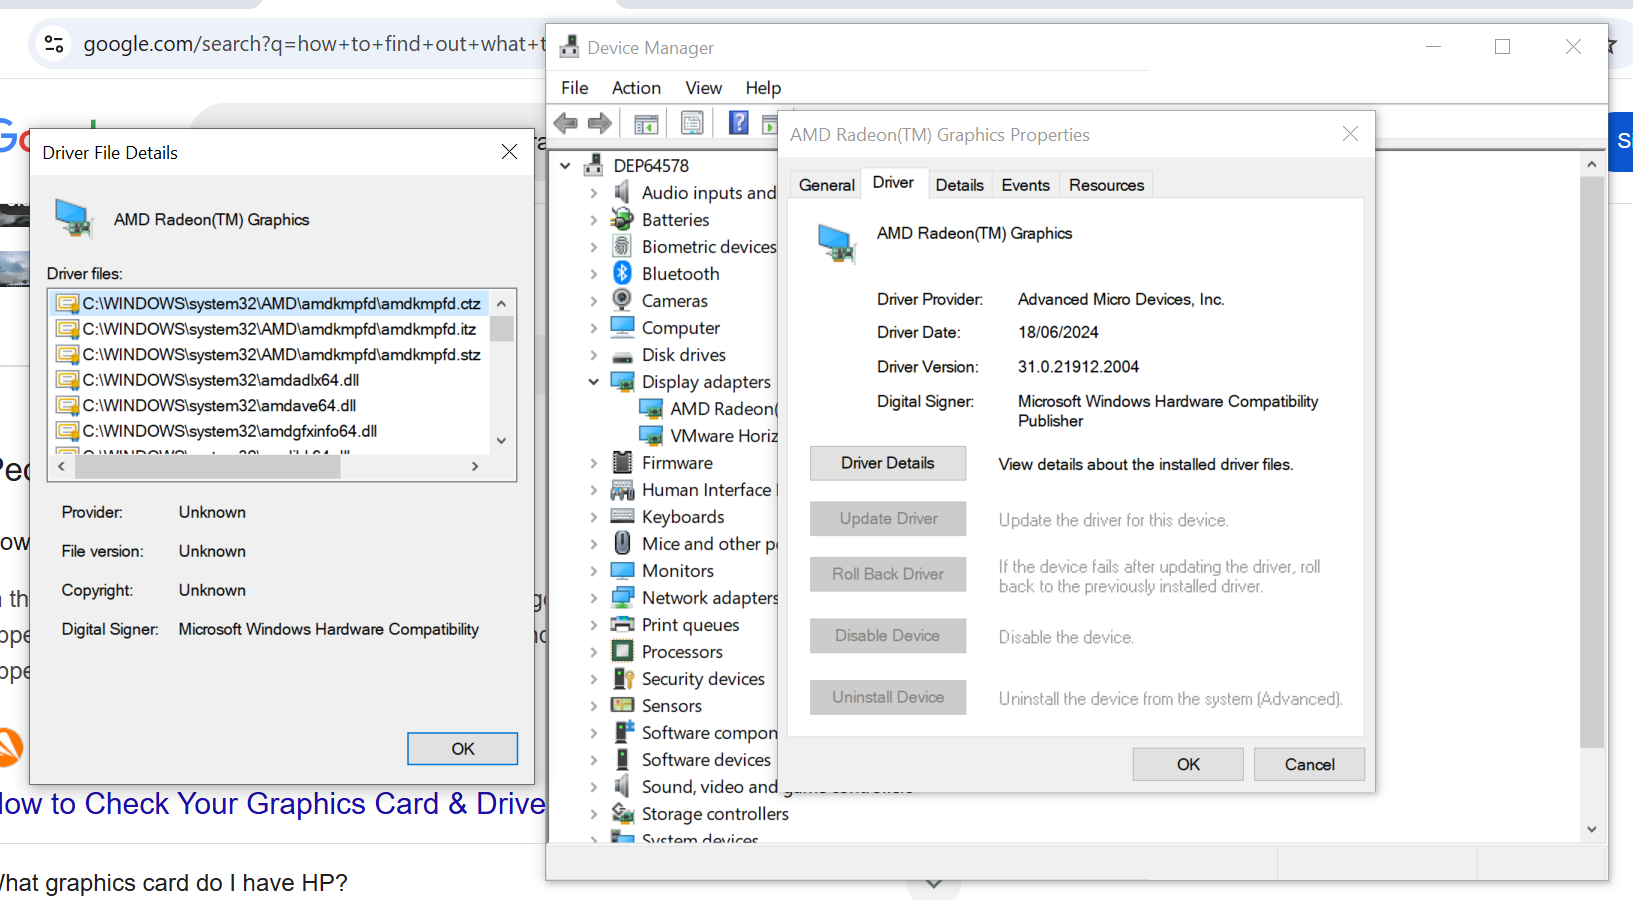Expand the Processors node
Image resolution: width=1633 pixels, height=900 pixels.
point(594,652)
